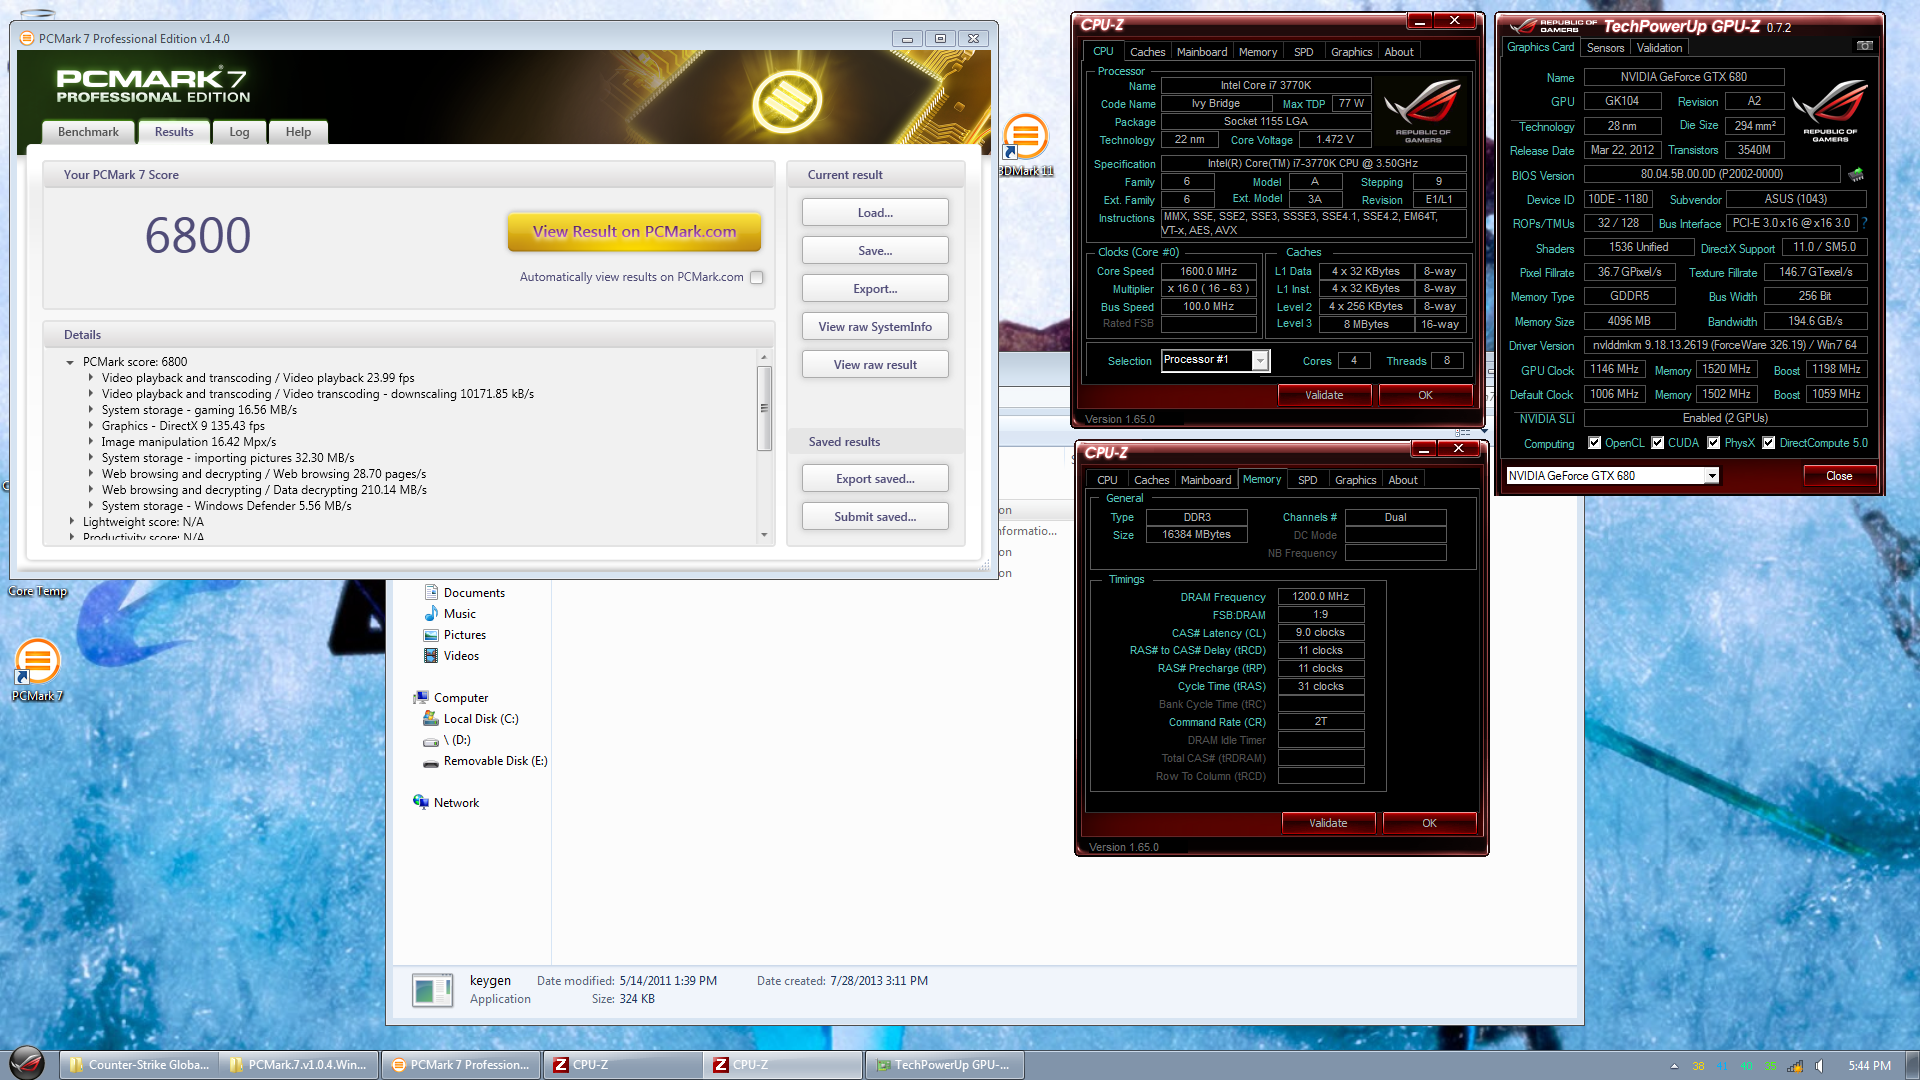
Task: Open Removable Disk (E:) in Explorer sidebar
Action: pyautogui.click(x=494, y=761)
